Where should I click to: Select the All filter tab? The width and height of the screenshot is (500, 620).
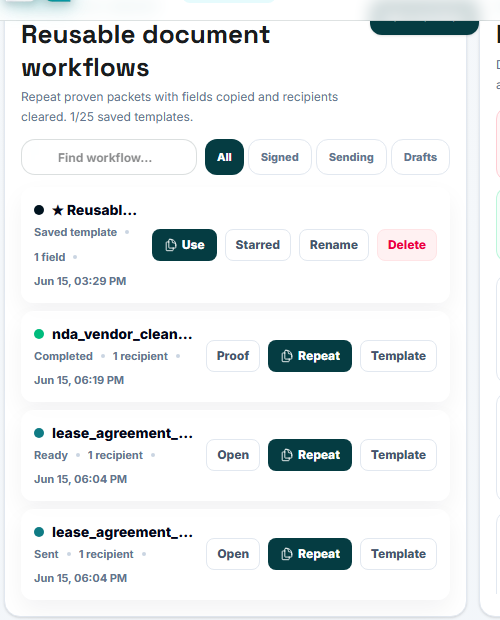[x=224, y=157]
